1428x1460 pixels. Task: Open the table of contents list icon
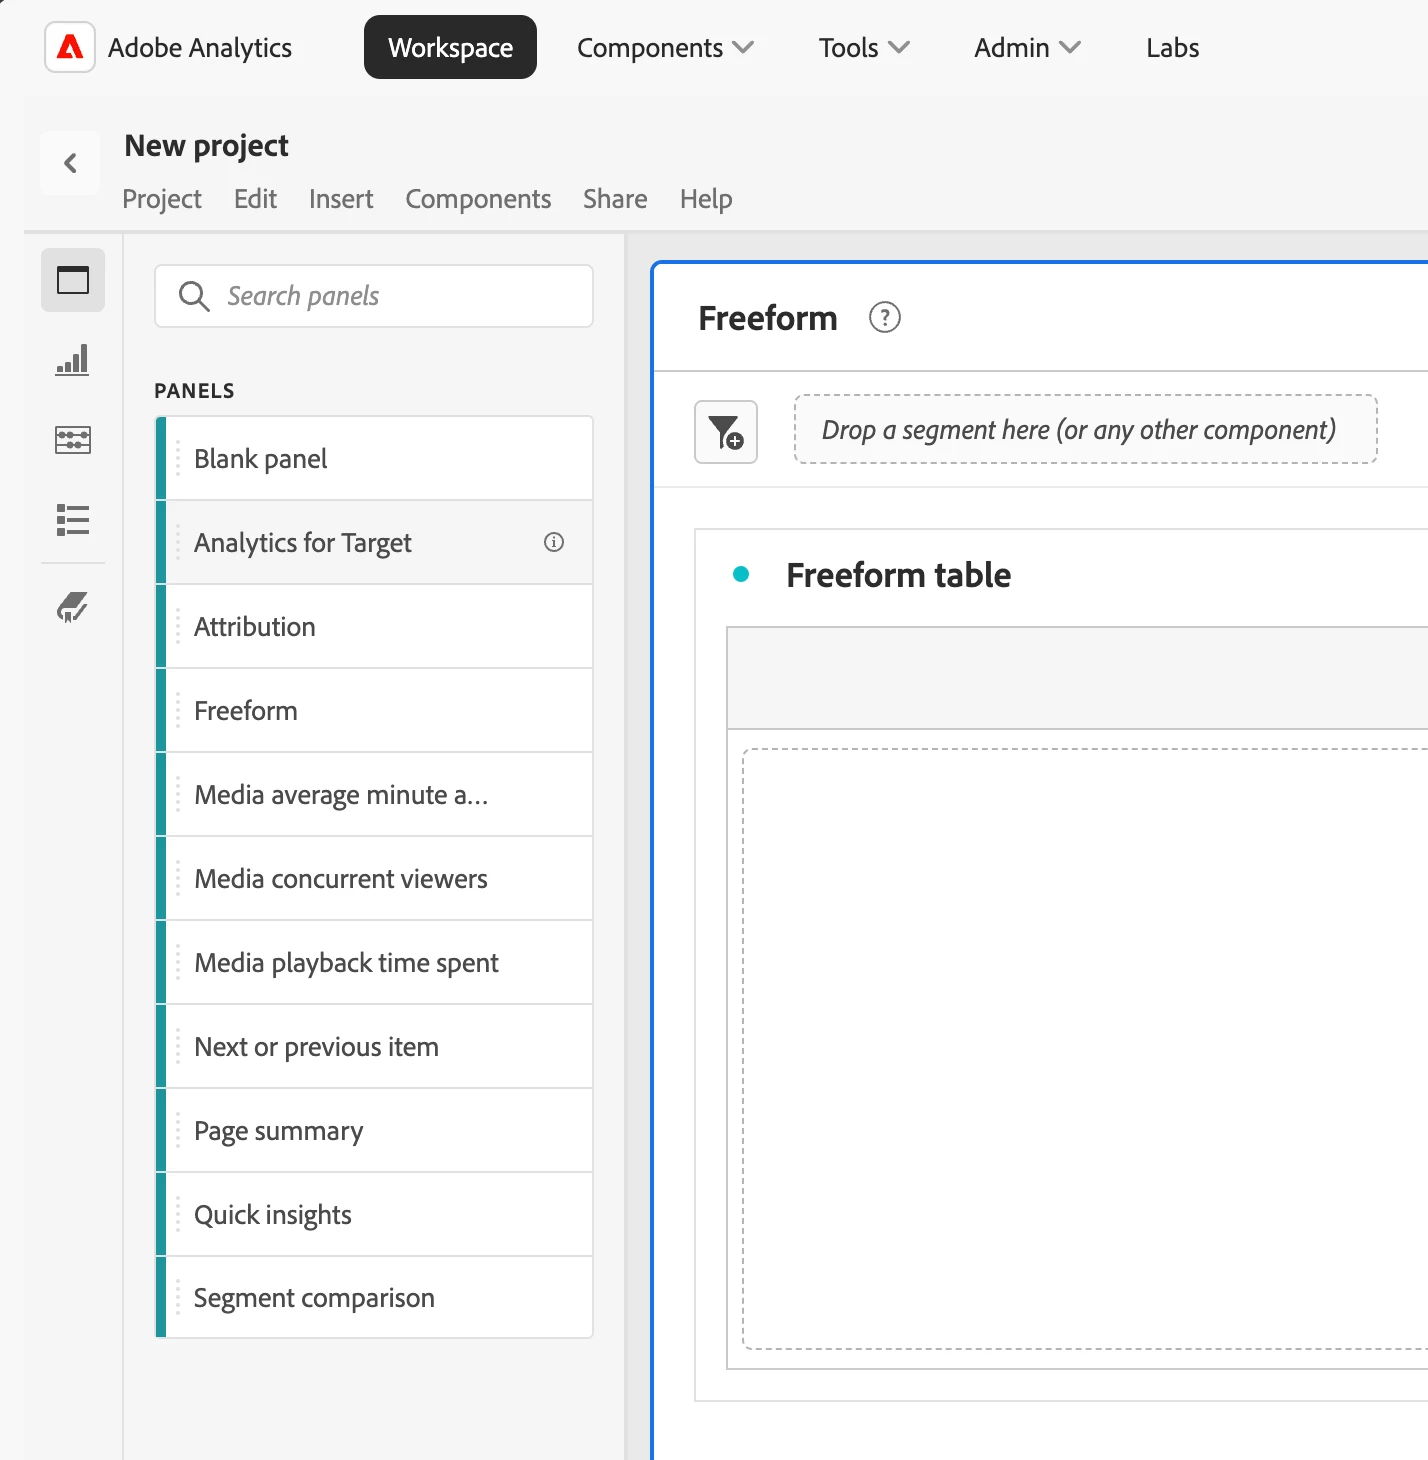tap(73, 520)
